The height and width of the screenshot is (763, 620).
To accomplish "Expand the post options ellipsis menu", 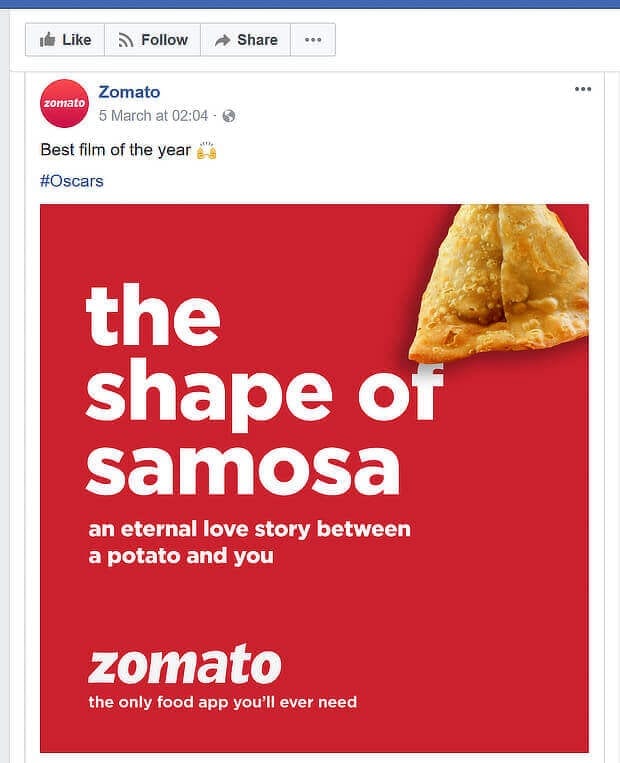I will [583, 89].
